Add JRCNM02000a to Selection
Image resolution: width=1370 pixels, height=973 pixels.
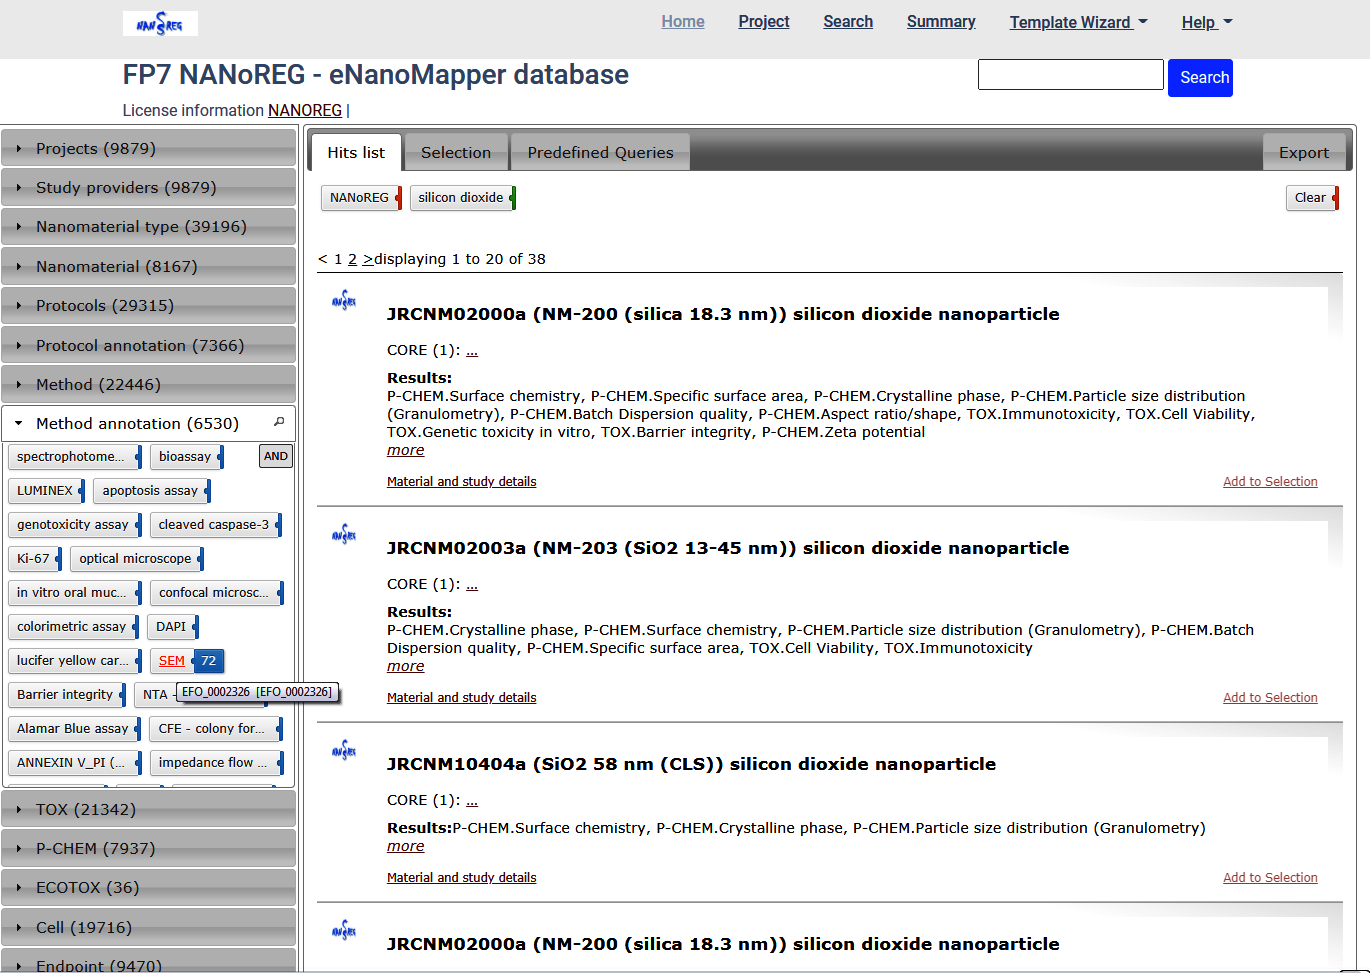(1269, 482)
